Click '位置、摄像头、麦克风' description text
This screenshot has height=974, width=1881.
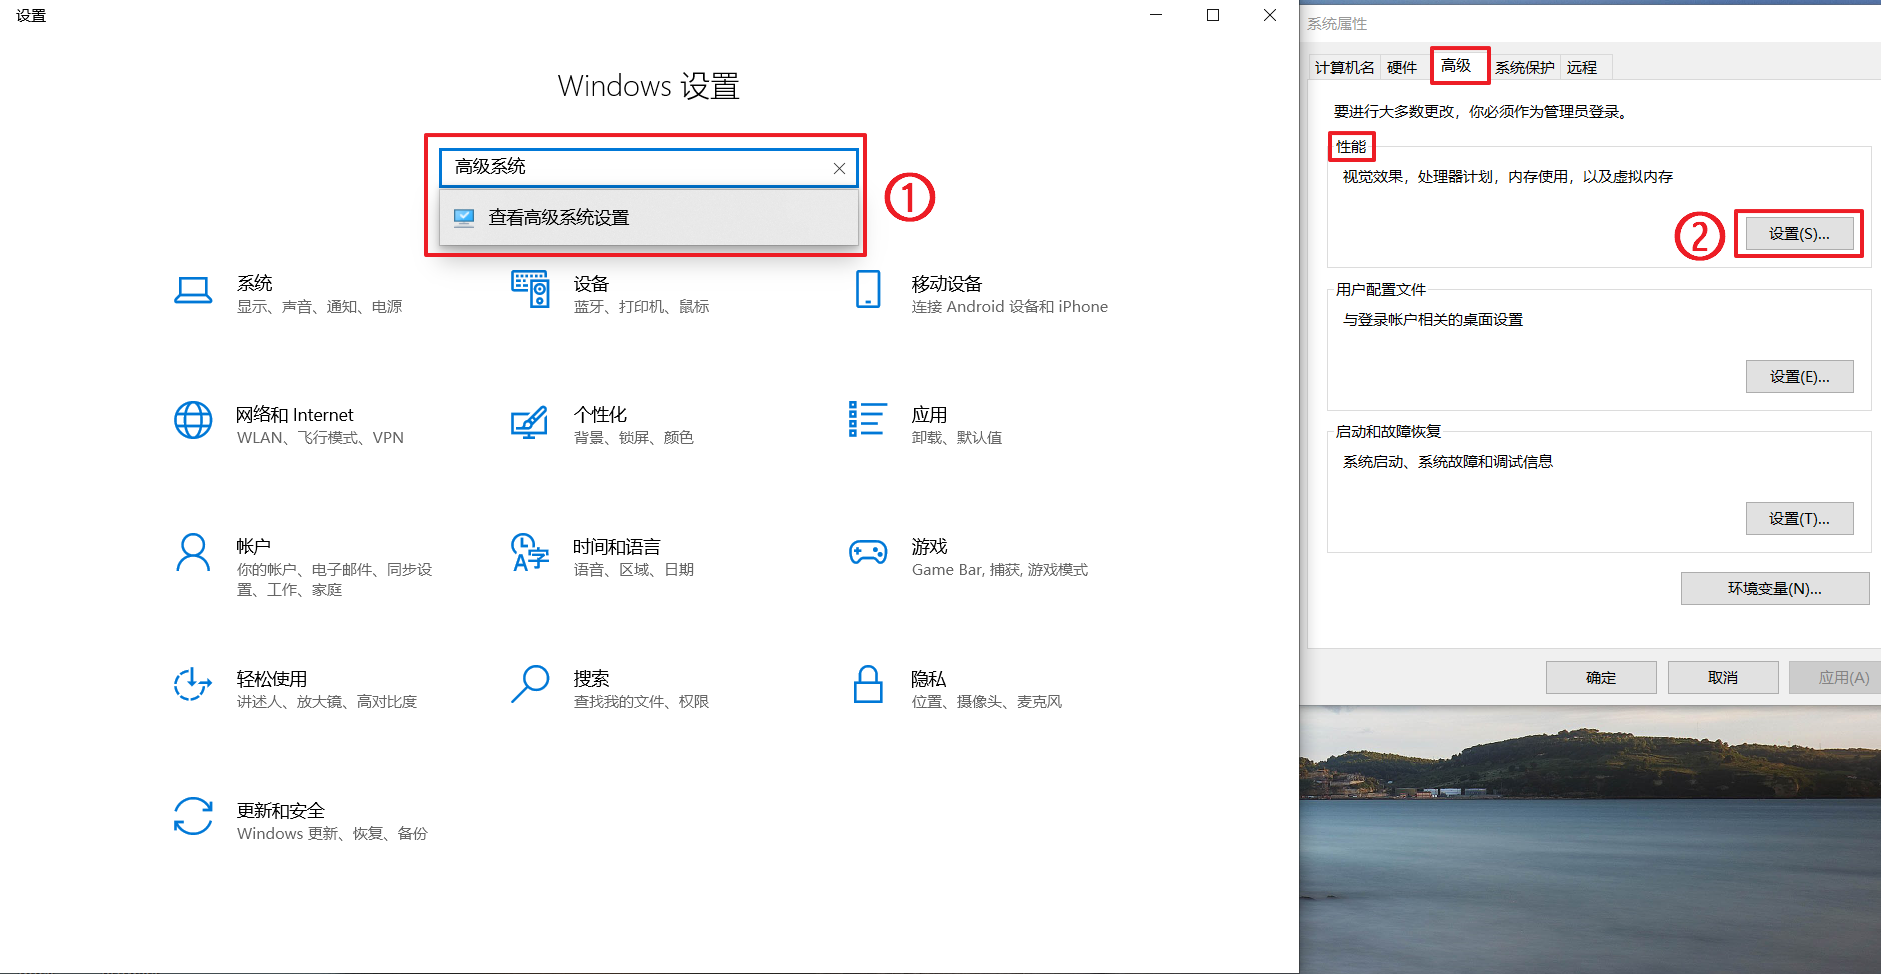click(987, 702)
